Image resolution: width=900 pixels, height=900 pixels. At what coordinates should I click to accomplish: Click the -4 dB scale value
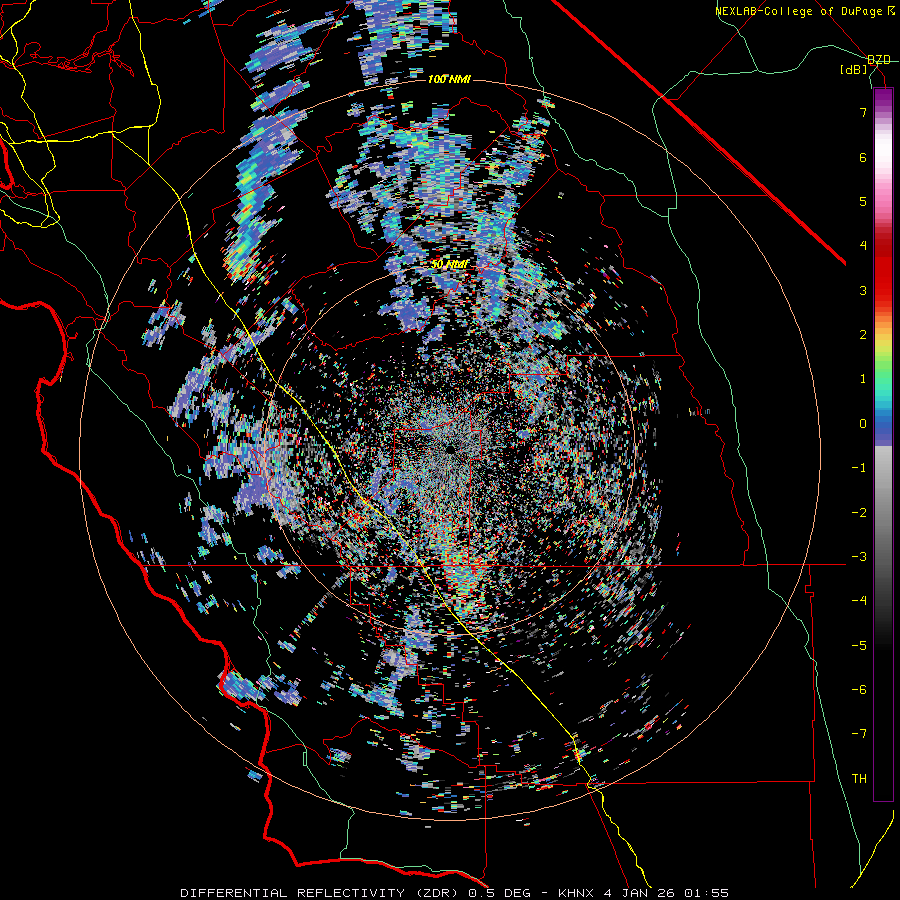coord(859,601)
